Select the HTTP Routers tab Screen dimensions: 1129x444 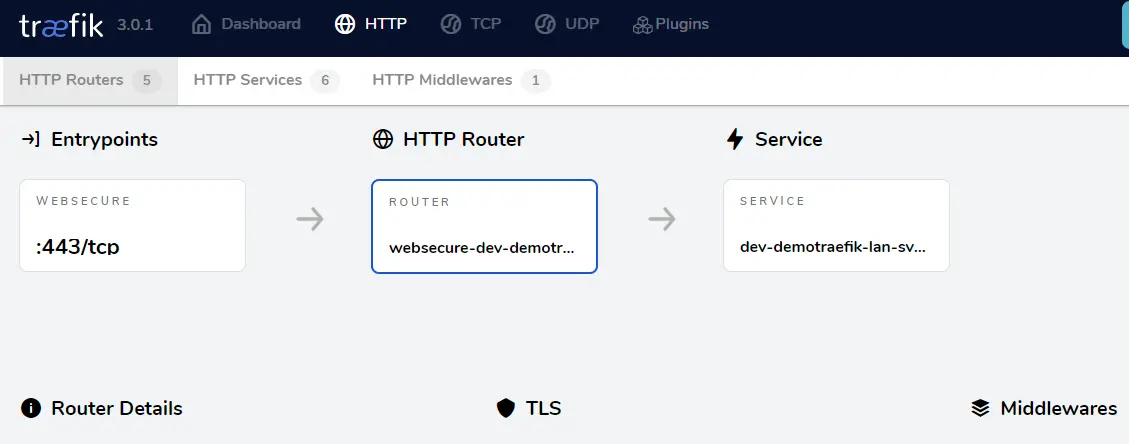89,81
